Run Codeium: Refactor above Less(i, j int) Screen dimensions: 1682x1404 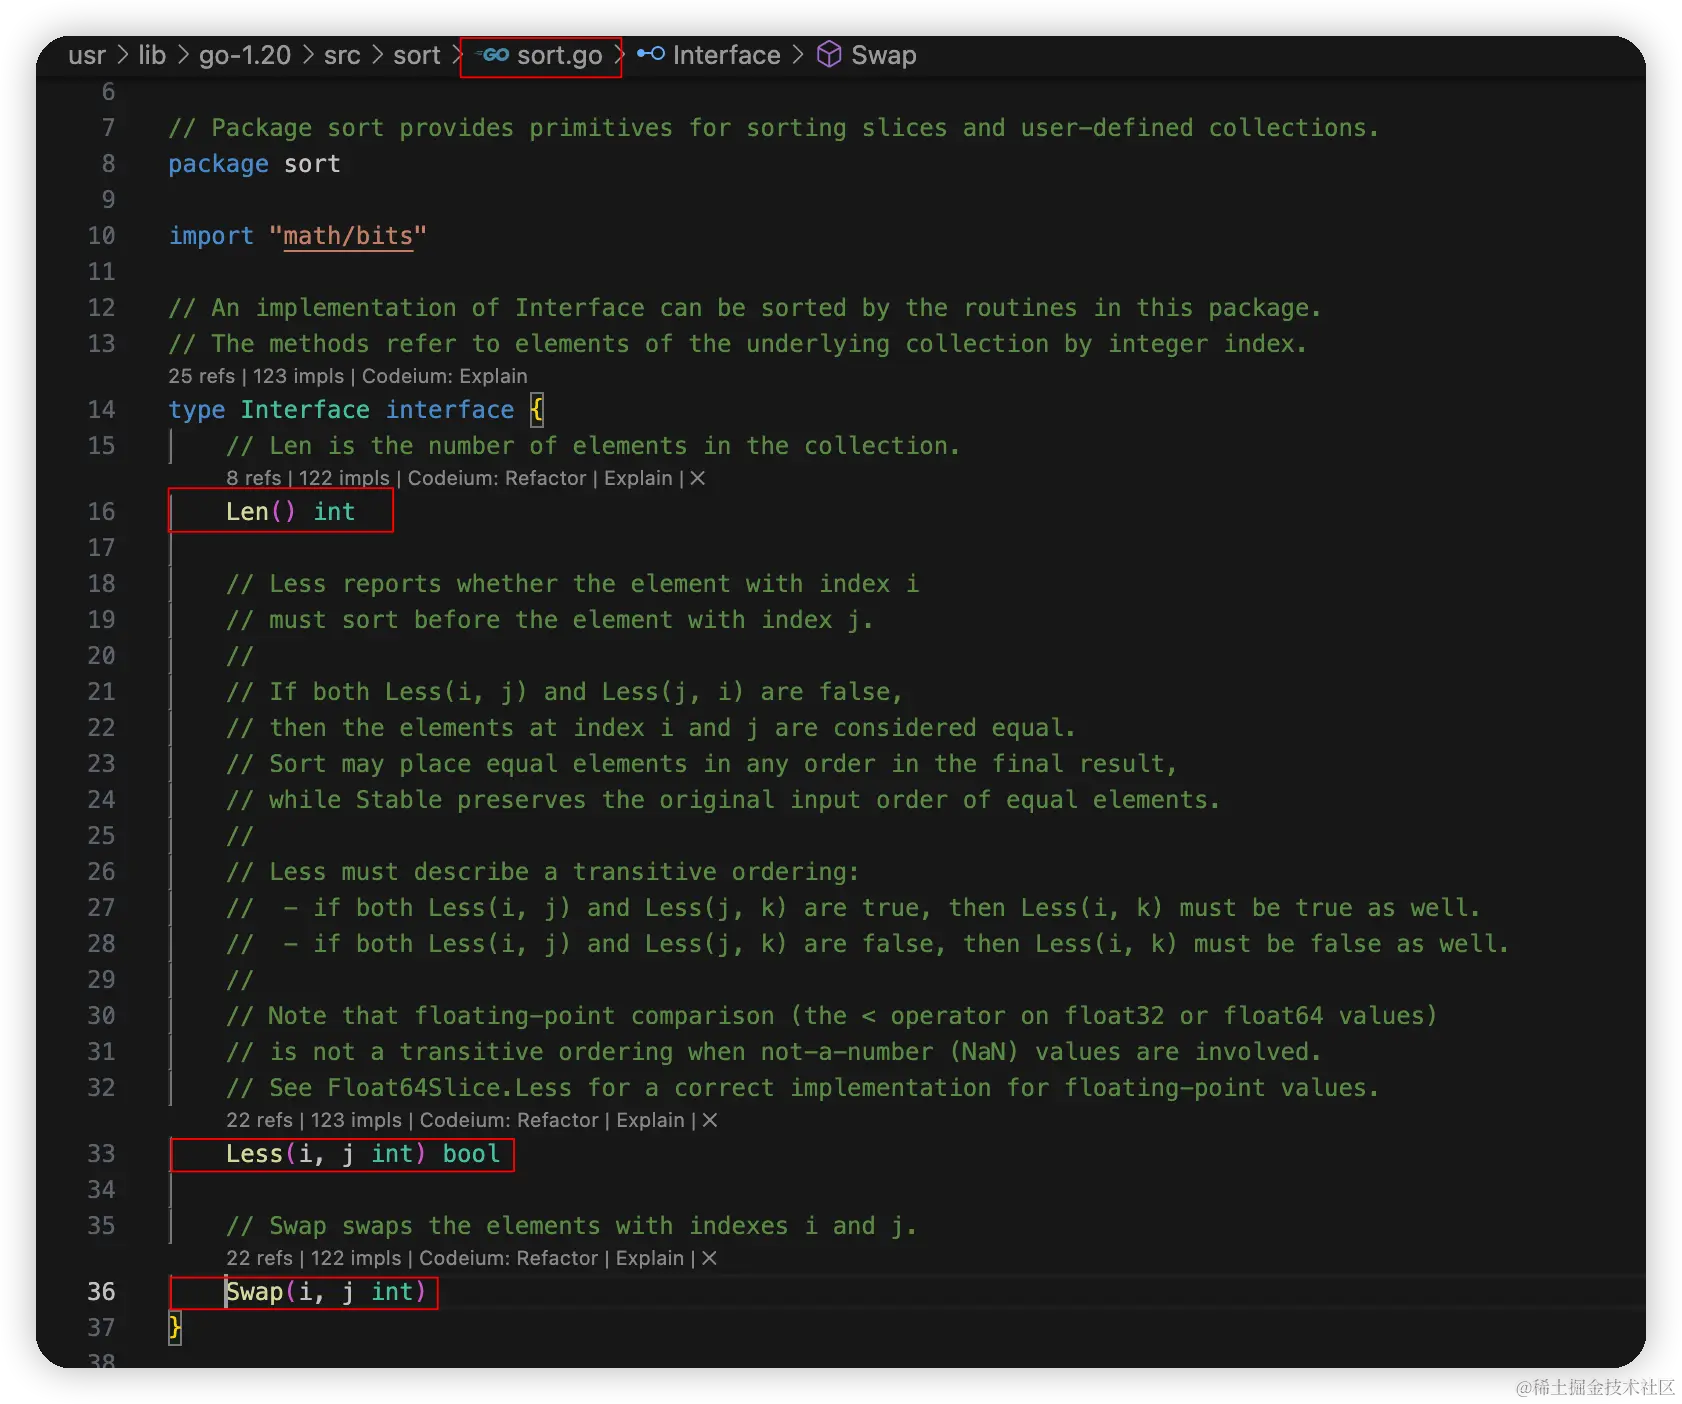click(509, 1120)
